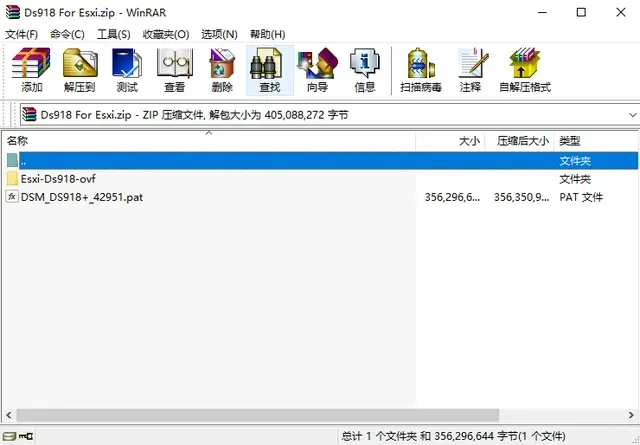Open the 帮助(H) menu
Viewport: 640px width, 445px height.
pos(267,34)
